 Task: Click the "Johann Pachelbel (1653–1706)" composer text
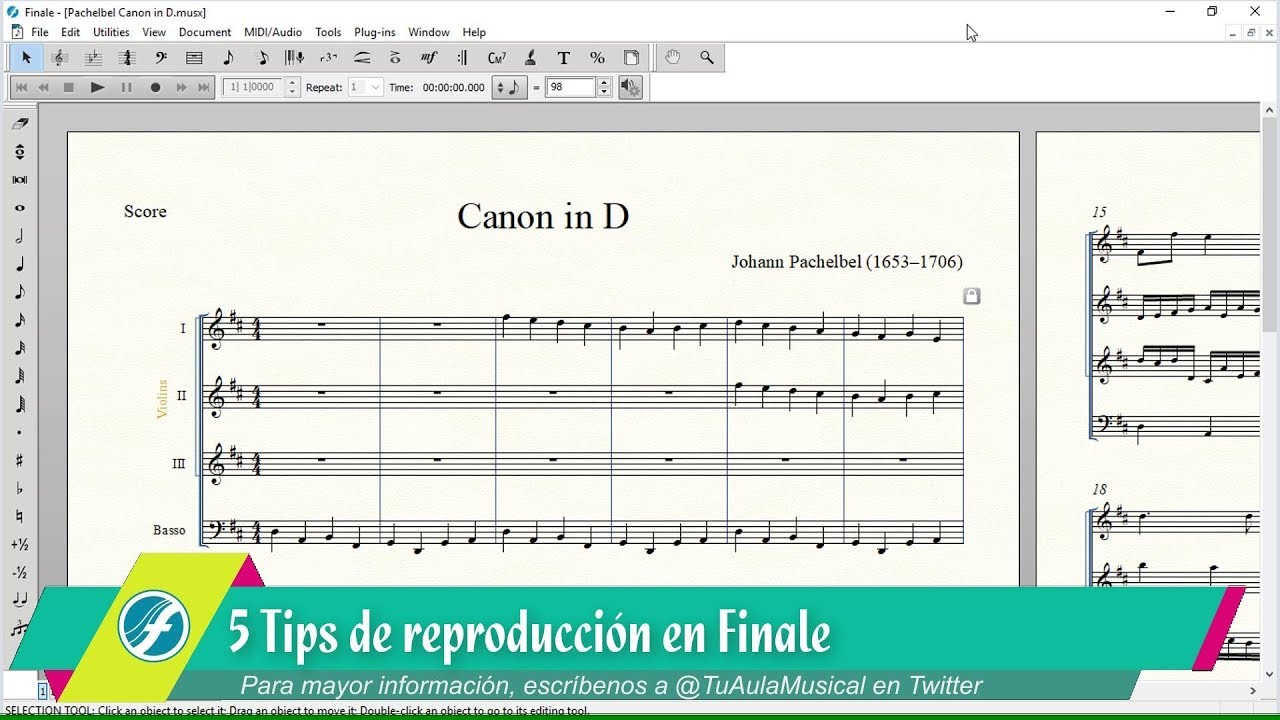coord(847,262)
